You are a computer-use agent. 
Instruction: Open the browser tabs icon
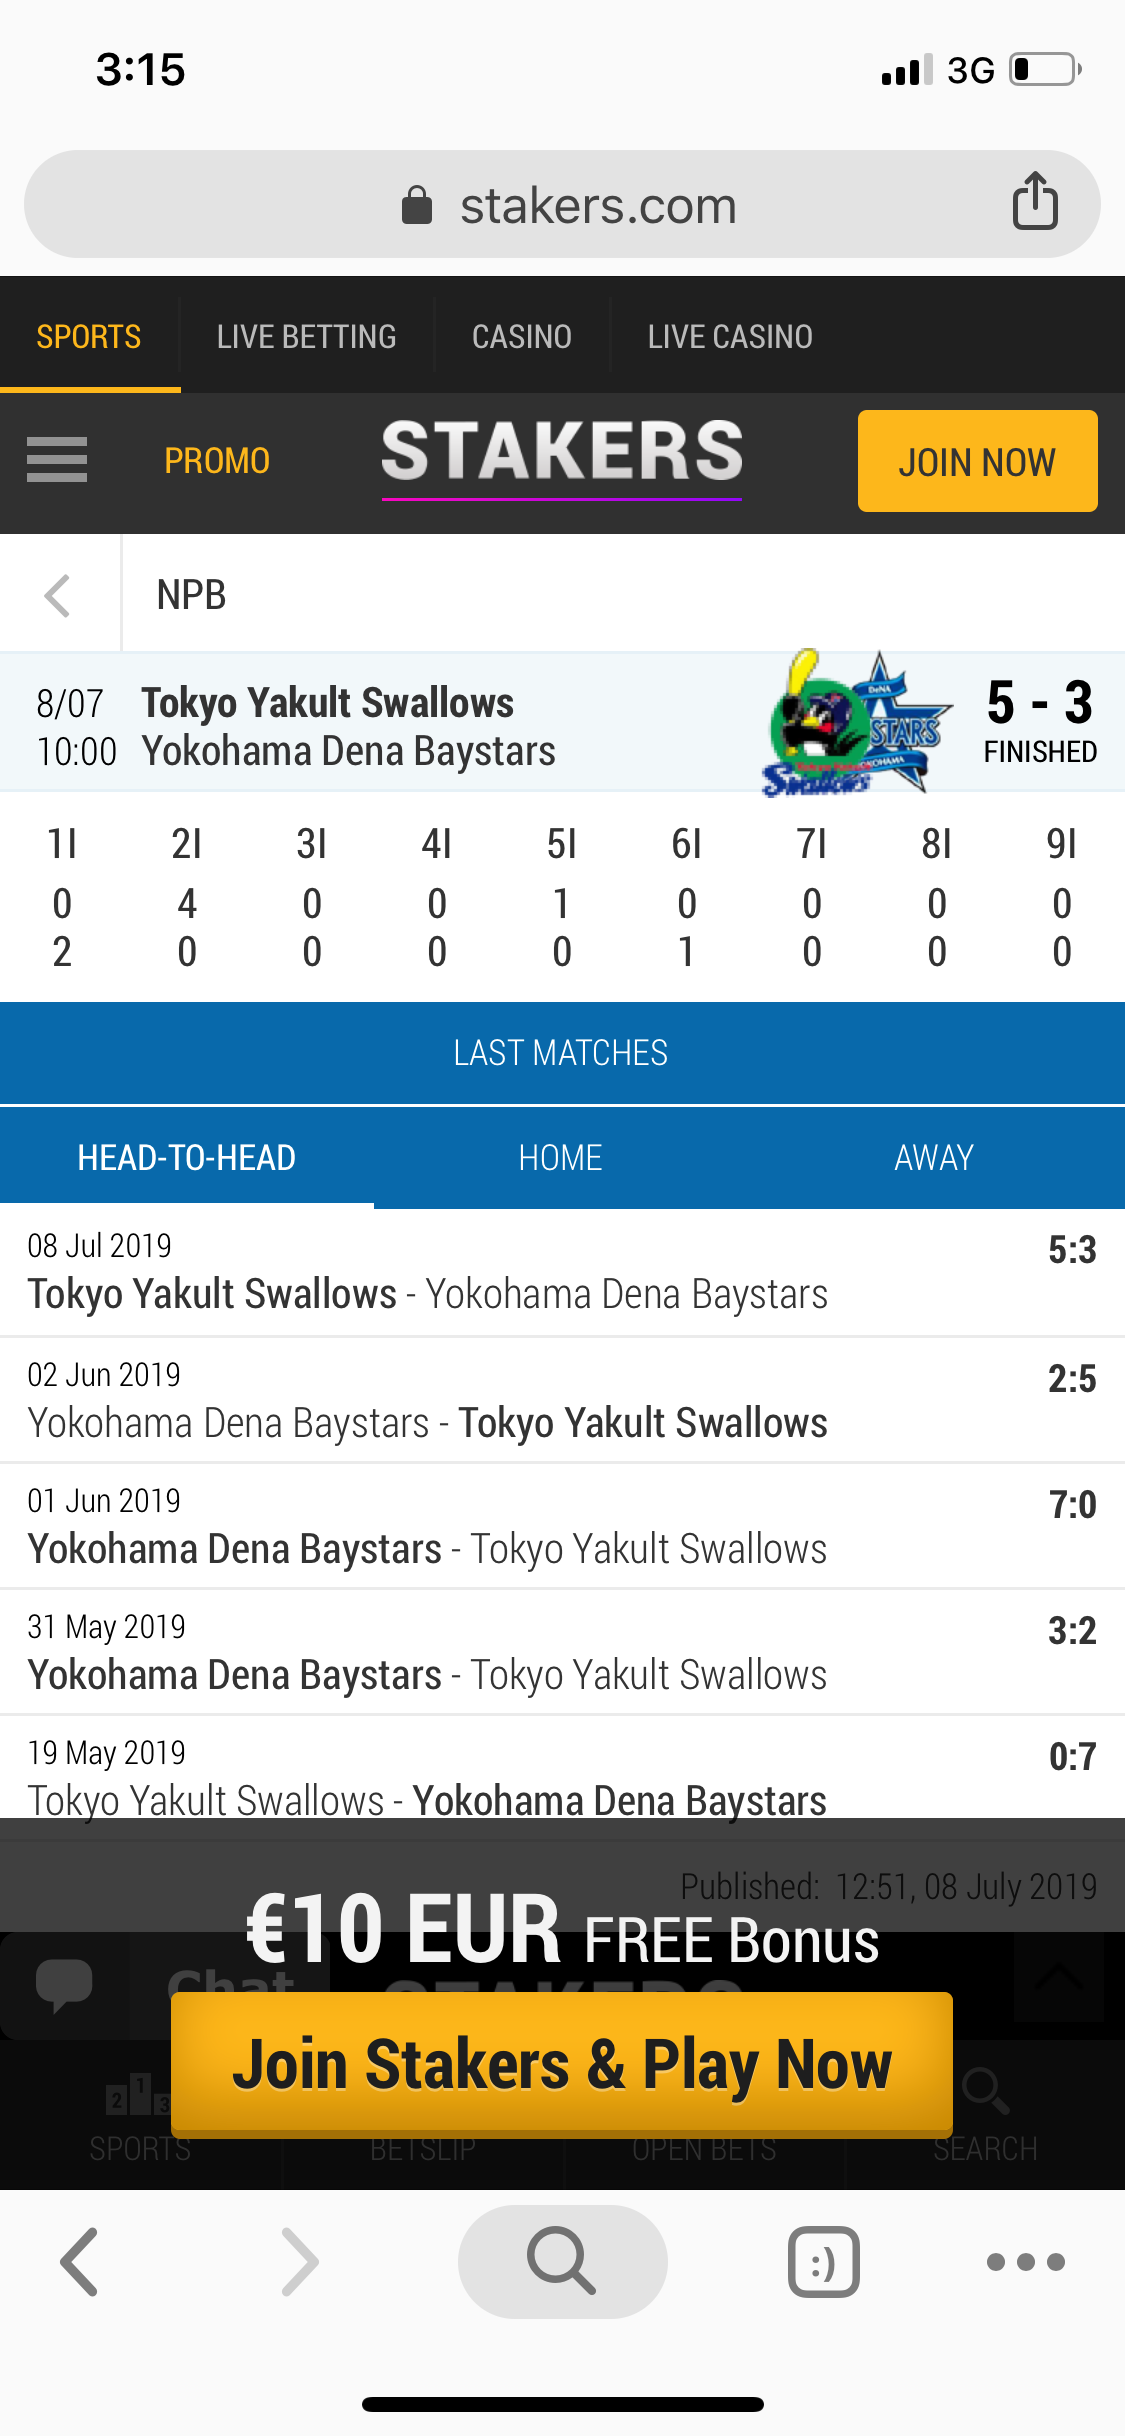823,2261
